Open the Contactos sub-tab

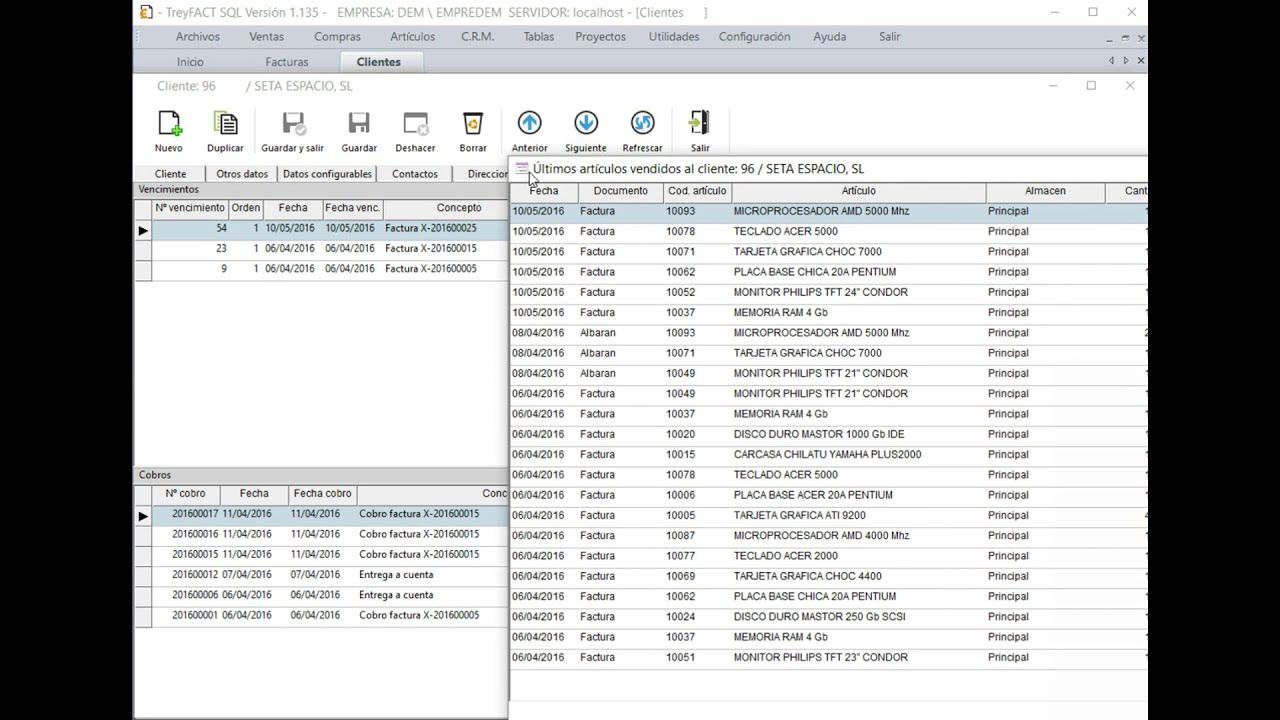click(415, 174)
